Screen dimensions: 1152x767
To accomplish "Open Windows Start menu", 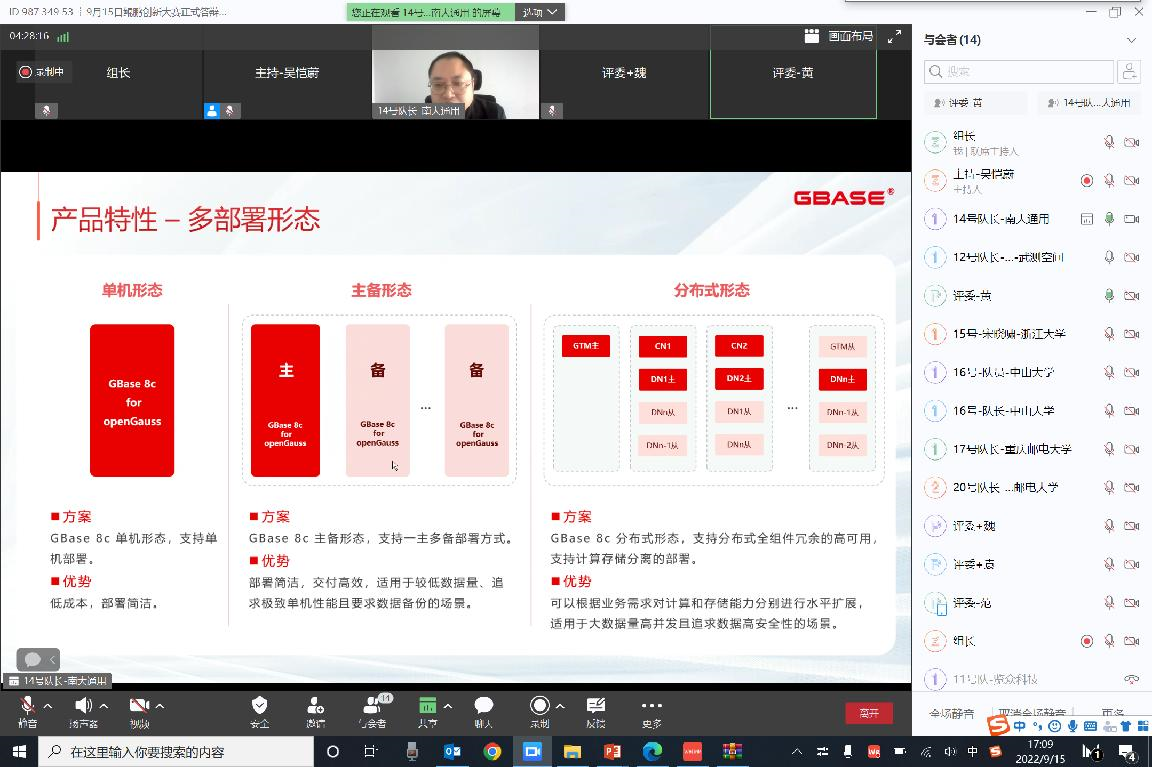I will [x=19, y=752].
